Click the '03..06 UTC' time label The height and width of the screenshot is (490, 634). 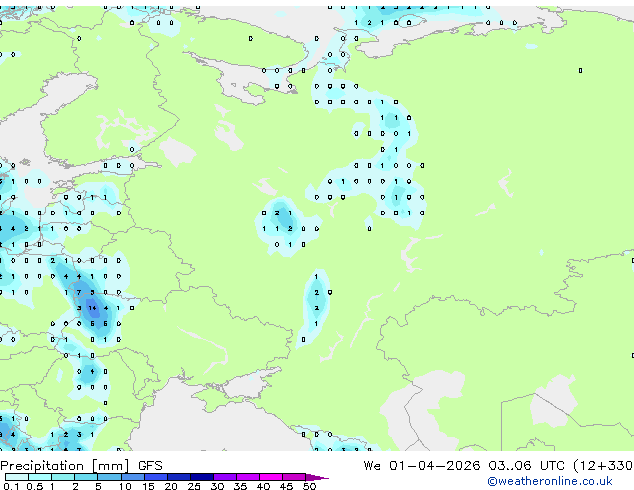(x=526, y=466)
